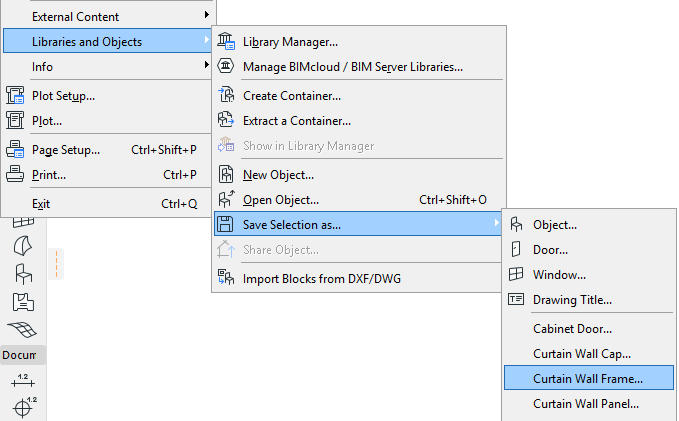Choose Drawing Title from save options

572,300
